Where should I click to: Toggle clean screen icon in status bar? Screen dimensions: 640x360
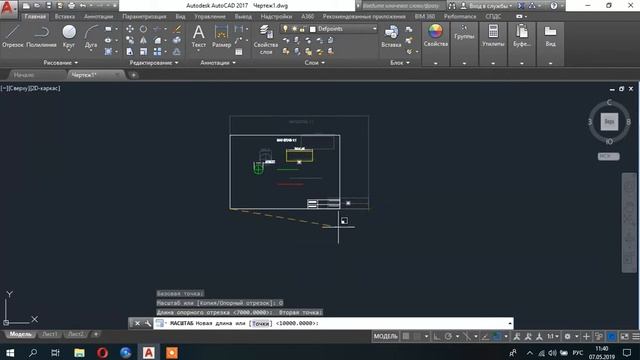tap(624, 336)
